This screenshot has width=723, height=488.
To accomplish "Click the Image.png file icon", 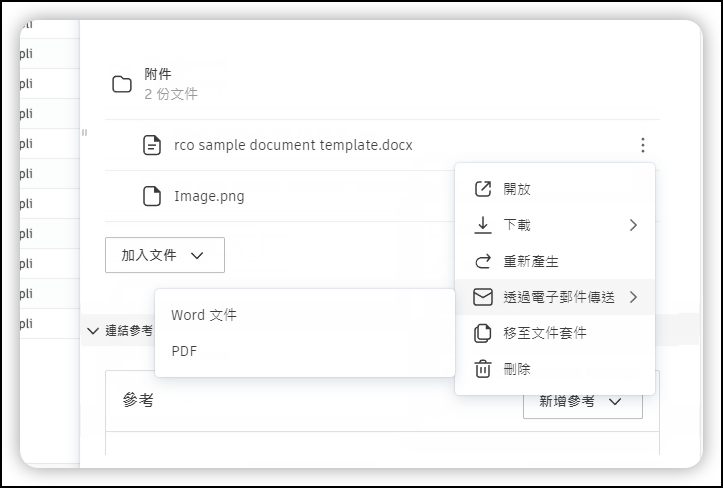I will [x=152, y=196].
